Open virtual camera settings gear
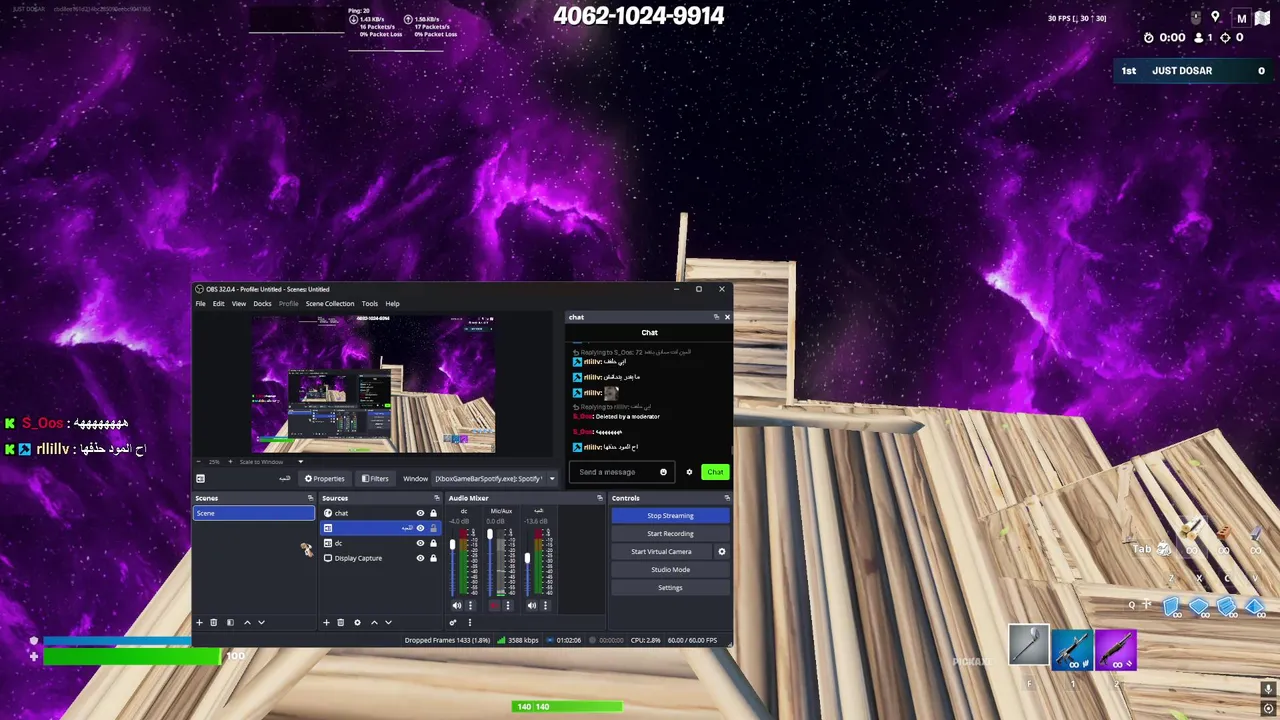The height and width of the screenshot is (720, 1280). pos(722,552)
